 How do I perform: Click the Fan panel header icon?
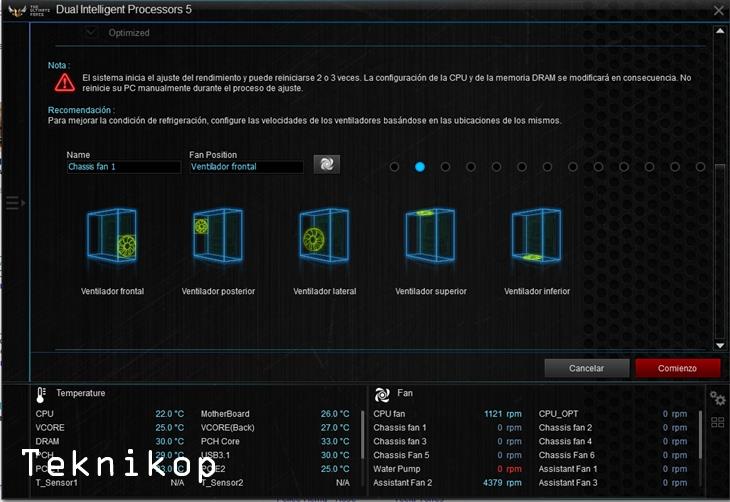(x=381, y=394)
